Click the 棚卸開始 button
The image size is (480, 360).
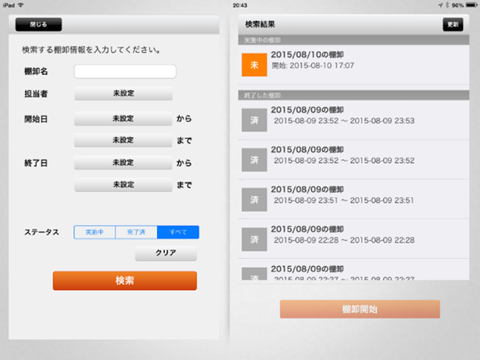pyautogui.click(x=360, y=309)
